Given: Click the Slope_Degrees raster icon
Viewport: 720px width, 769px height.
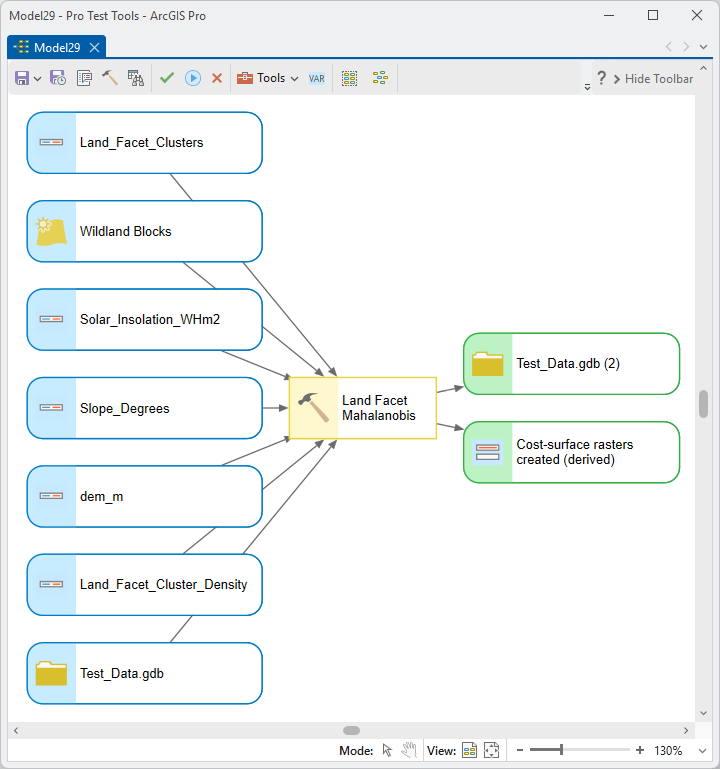Looking at the screenshot, I should pos(51,408).
